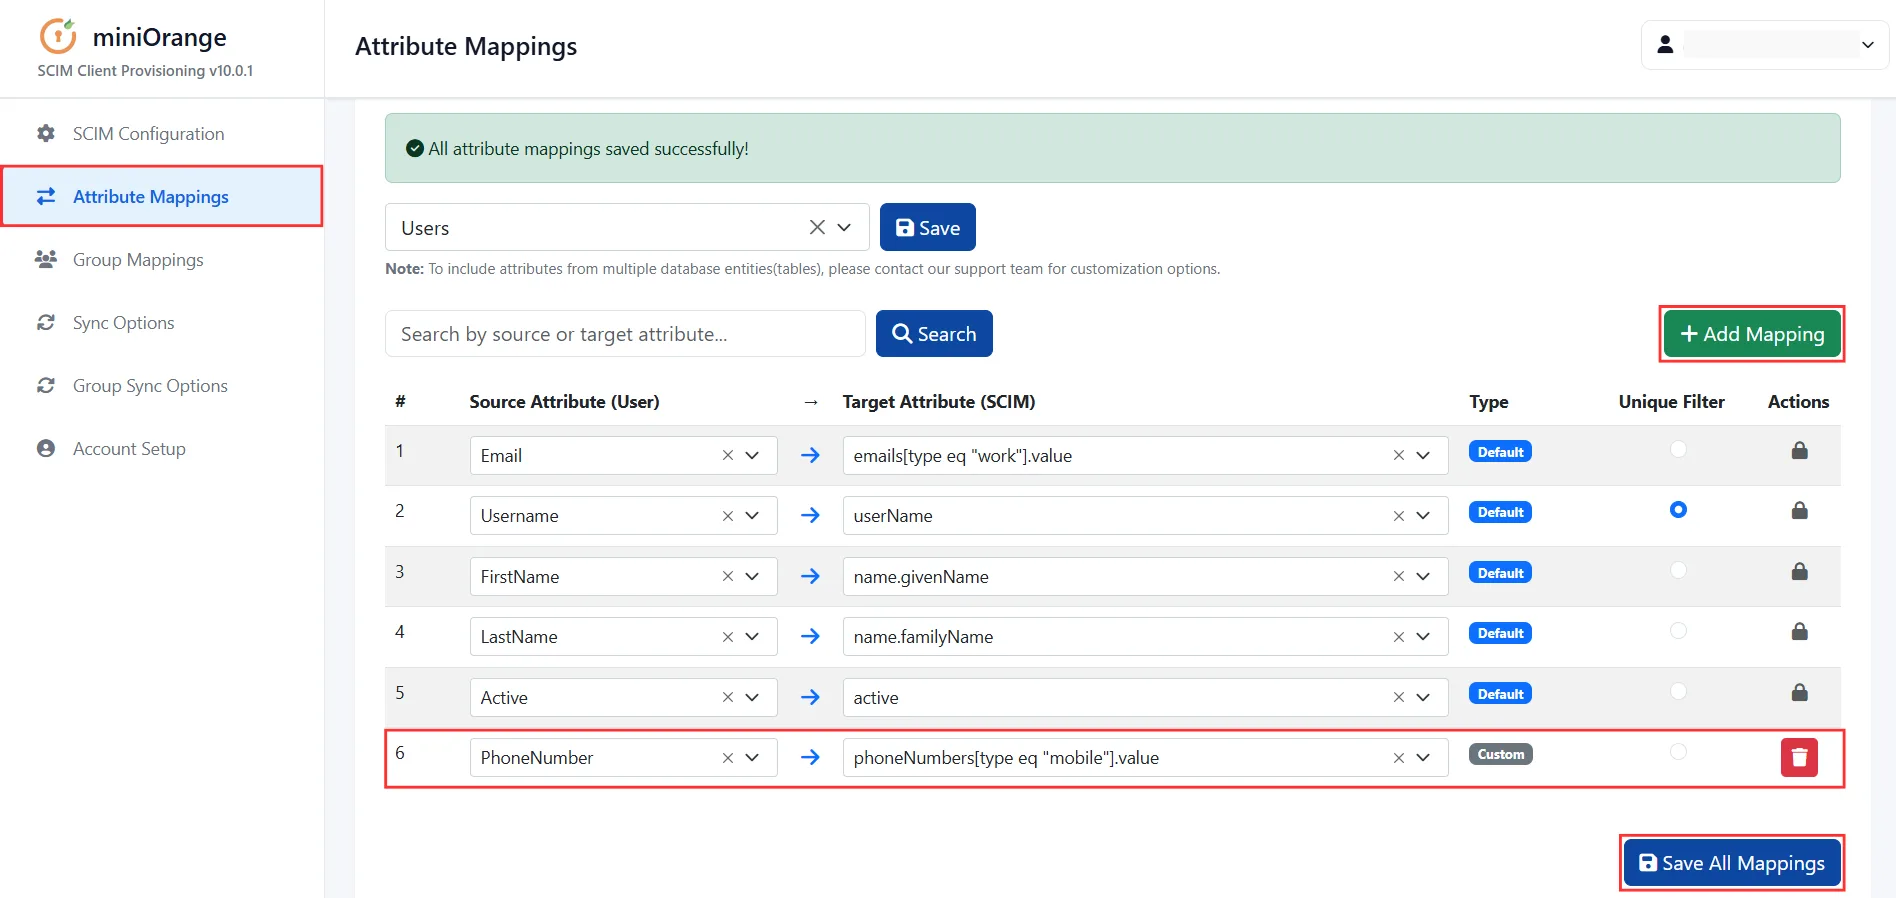This screenshot has width=1896, height=898.
Task: Clear the FirstName source attribute with X
Action: 728,576
